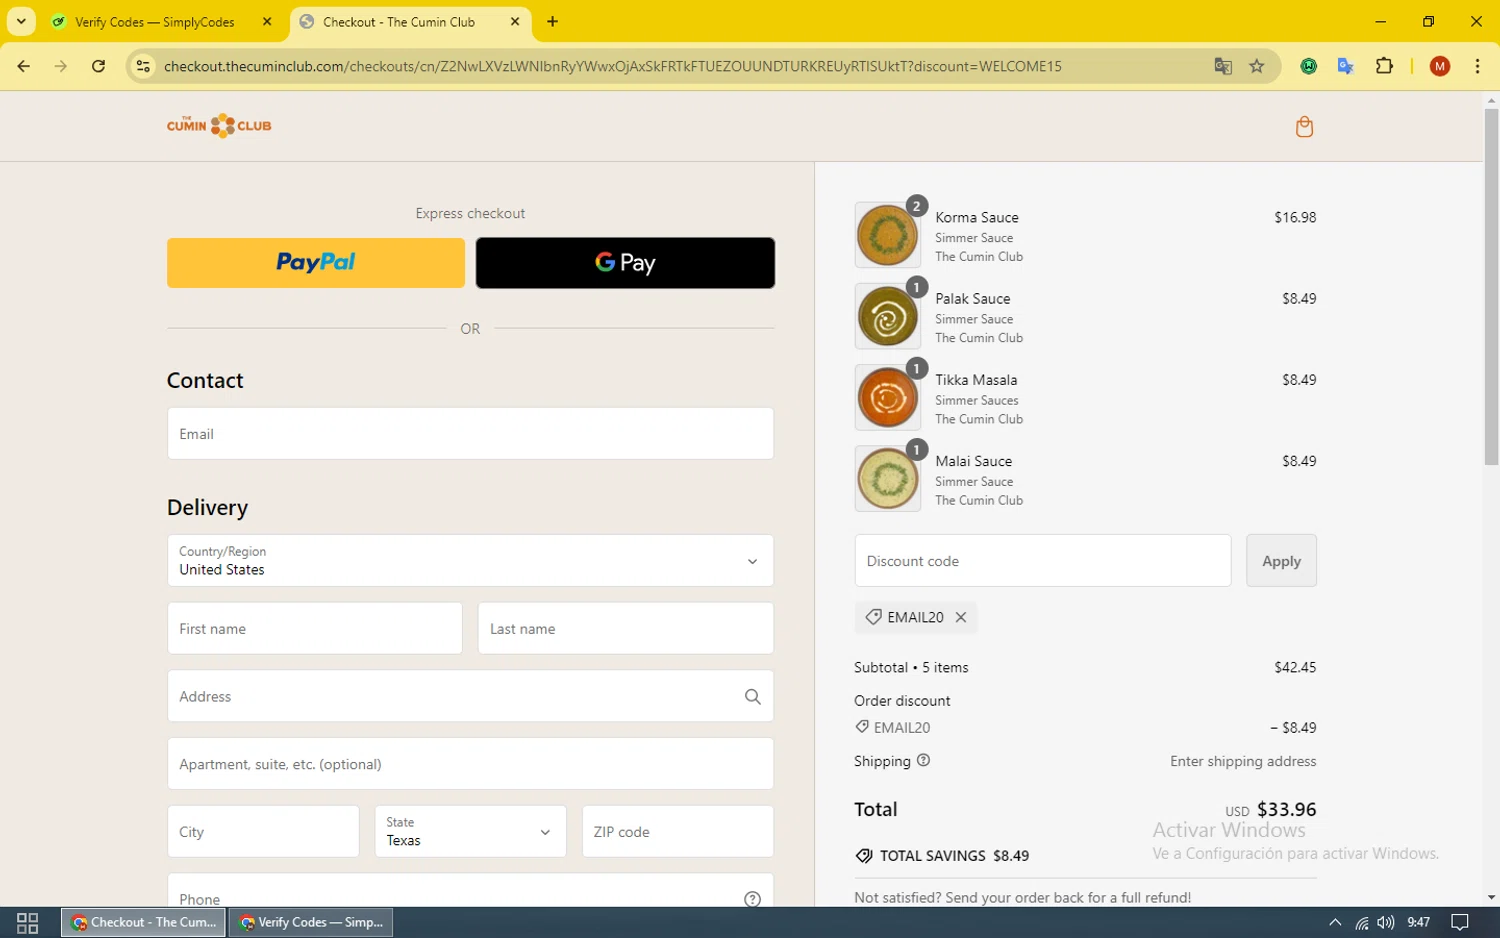Screen dimensions: 1500x938
Task: Open the Windows Start button
Action: click(x=28, y=922)
